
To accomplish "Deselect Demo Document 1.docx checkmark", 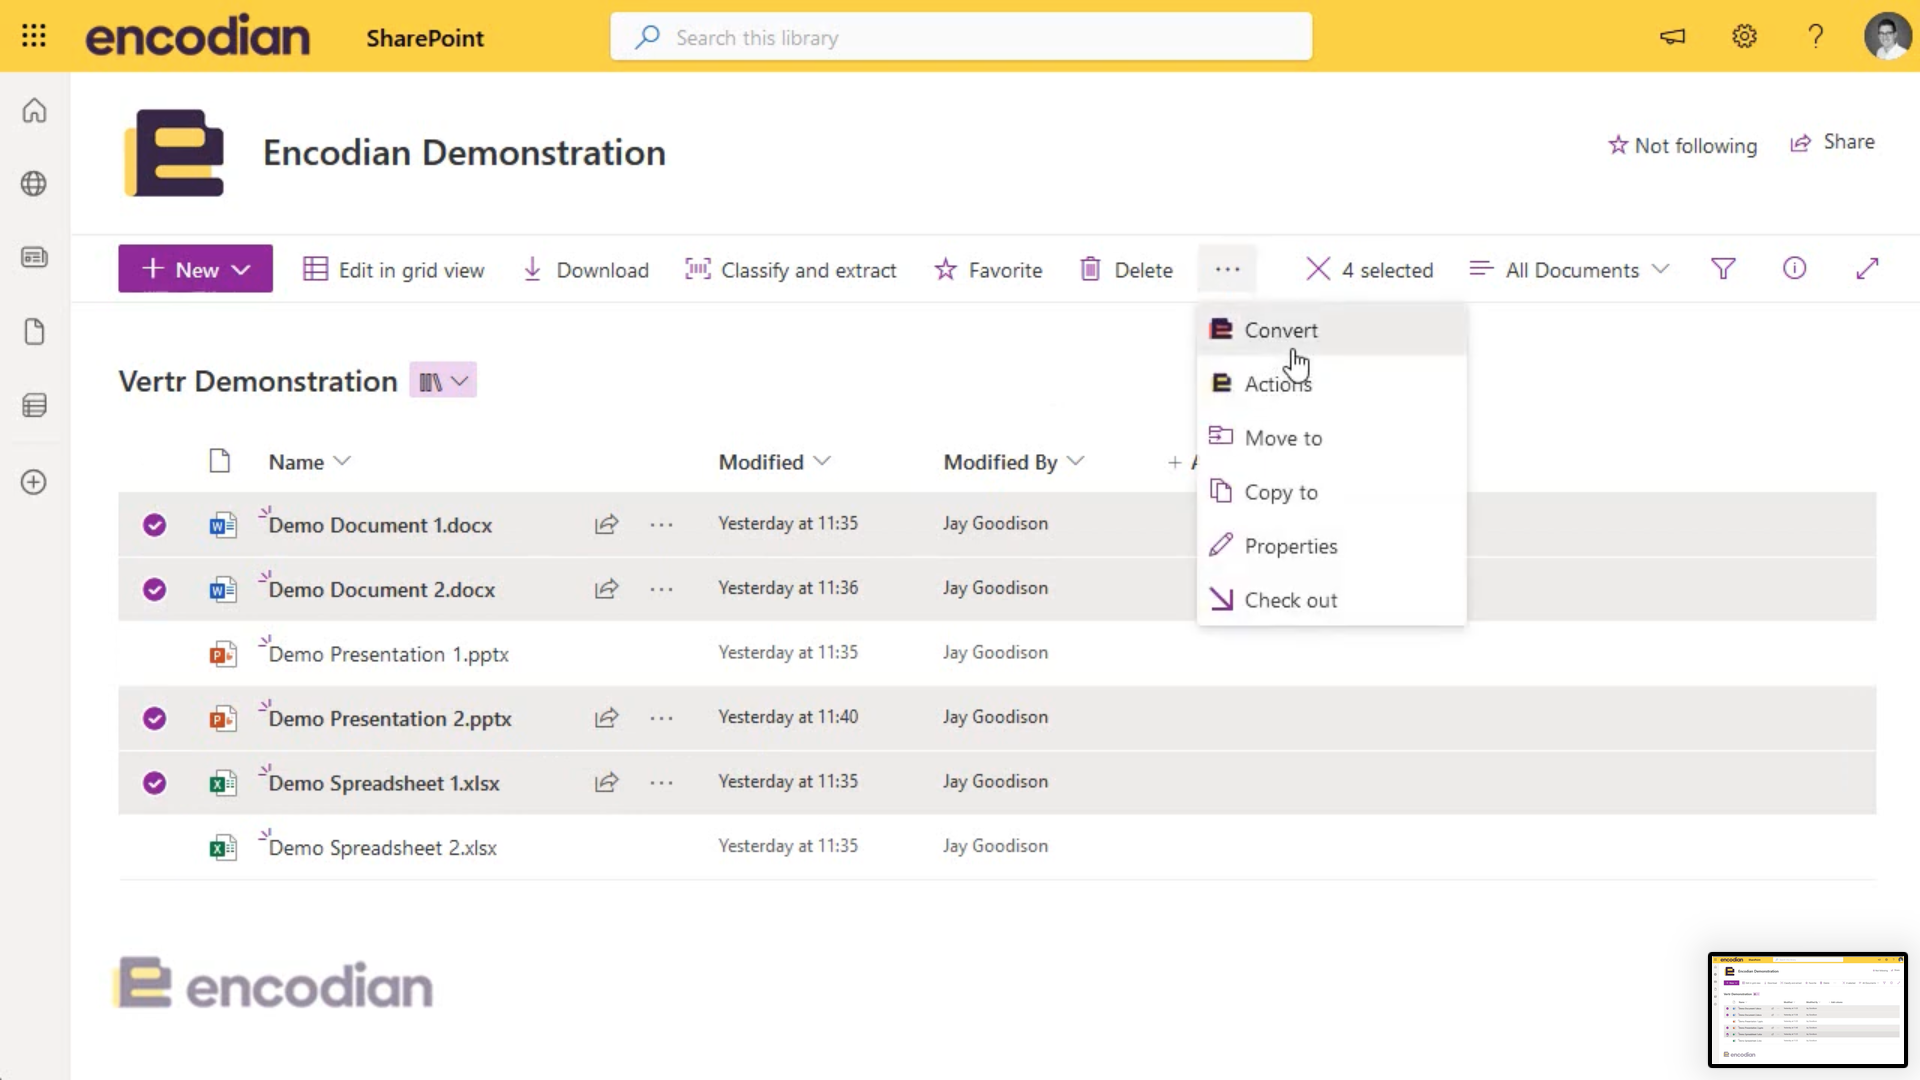I will coord(154,525).
